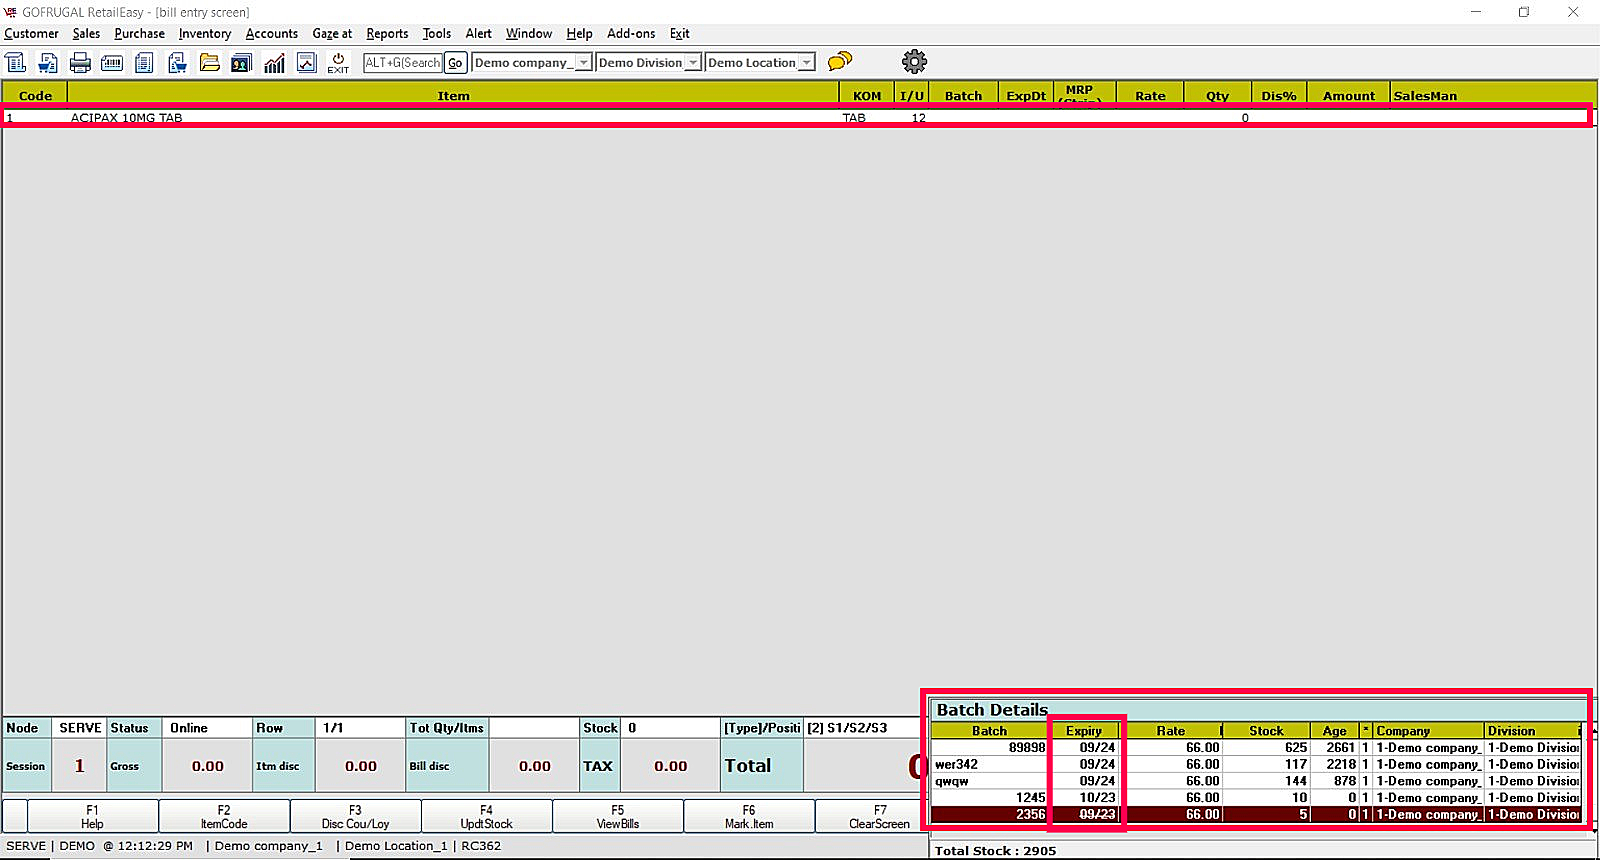Click the EXIT power icon in the toolbar
1600x860 pixels.
pyautogui.click(x=338, y=63)
